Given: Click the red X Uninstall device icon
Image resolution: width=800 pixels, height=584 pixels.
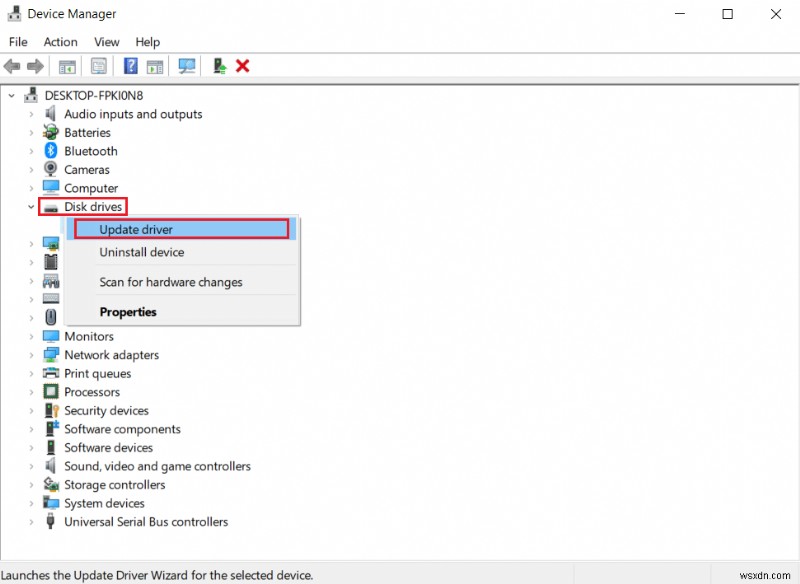Looking at the screenshot, I should (x=242, y=66).
